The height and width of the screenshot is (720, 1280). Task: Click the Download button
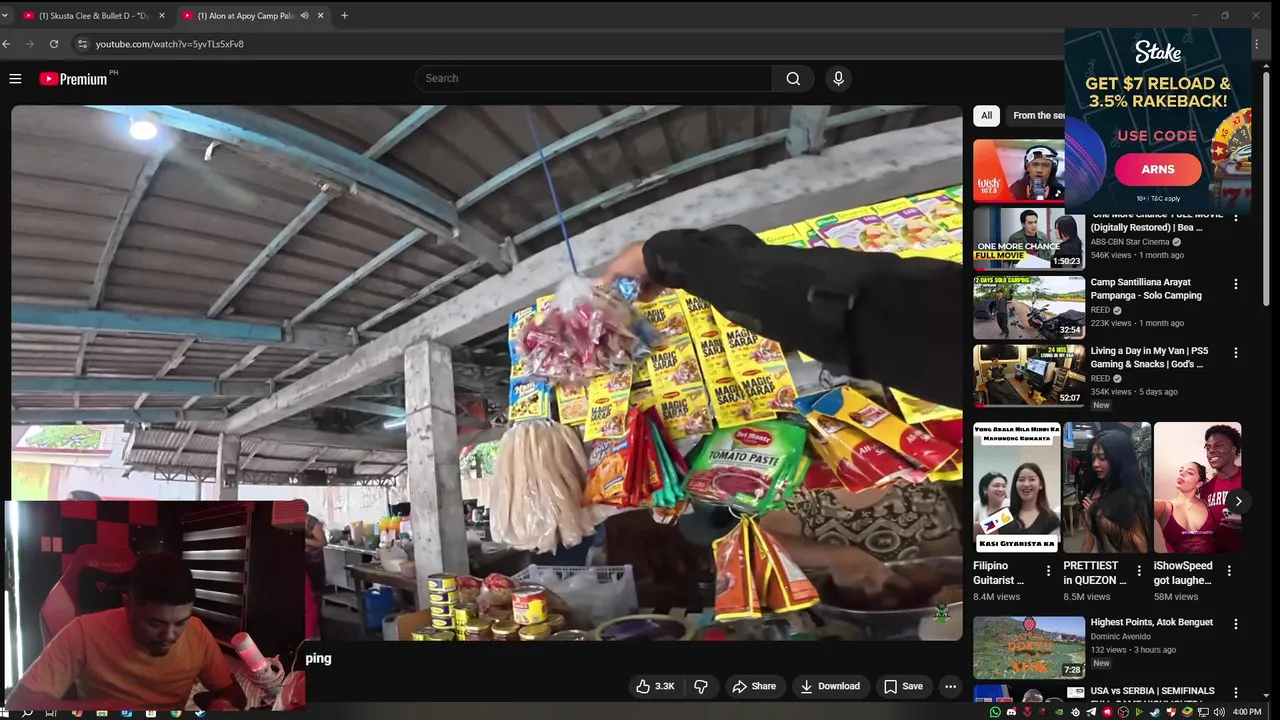(x=830, y=686)
